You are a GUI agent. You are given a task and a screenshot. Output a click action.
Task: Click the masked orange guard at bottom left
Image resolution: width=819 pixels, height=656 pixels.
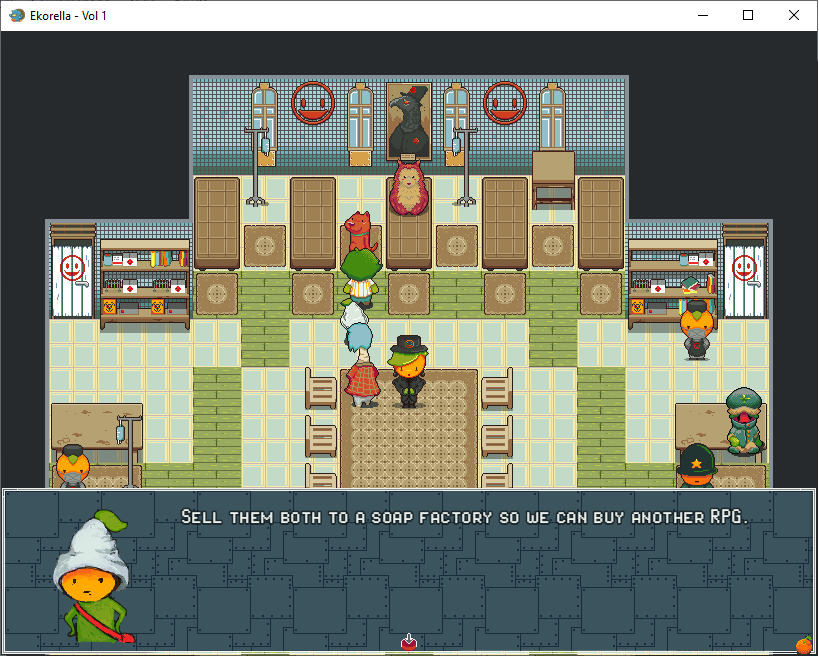(73, 466)
